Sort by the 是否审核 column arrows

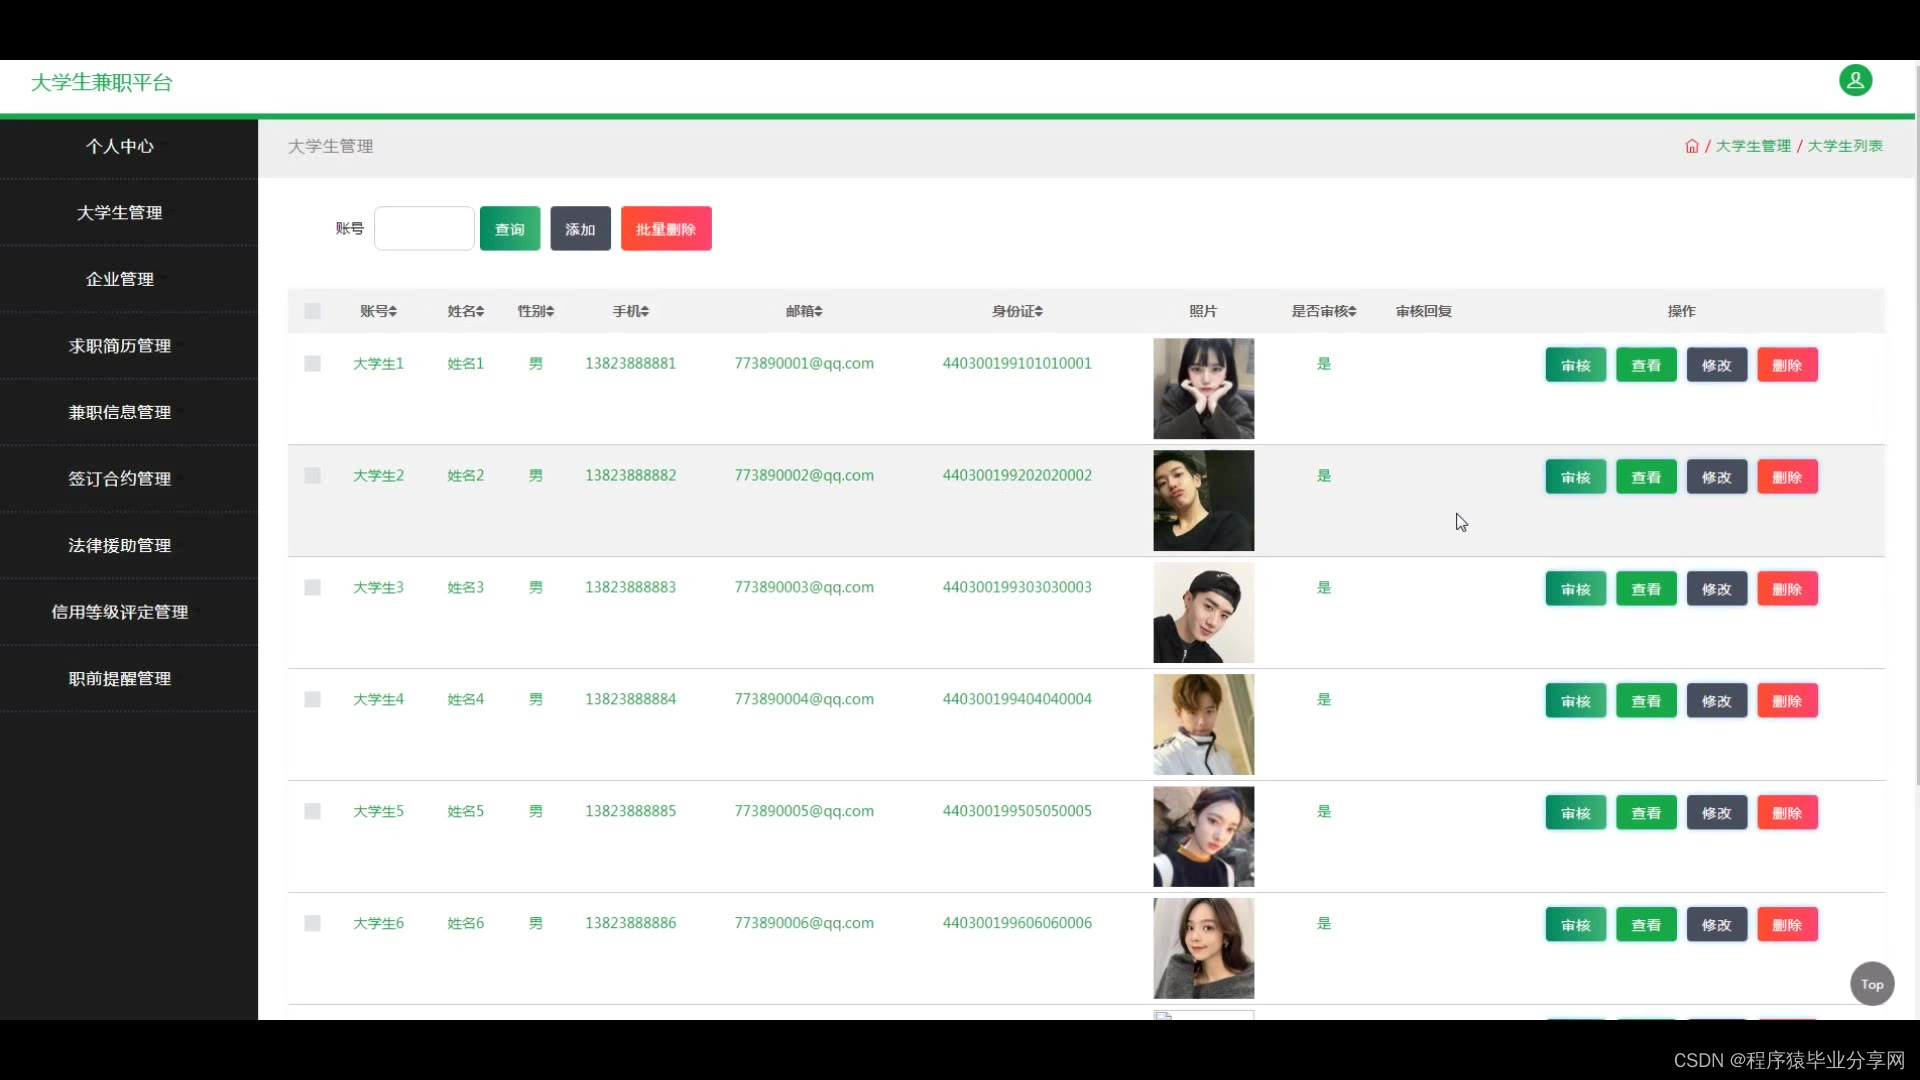pyautogui.click(x=1352, y=312)
